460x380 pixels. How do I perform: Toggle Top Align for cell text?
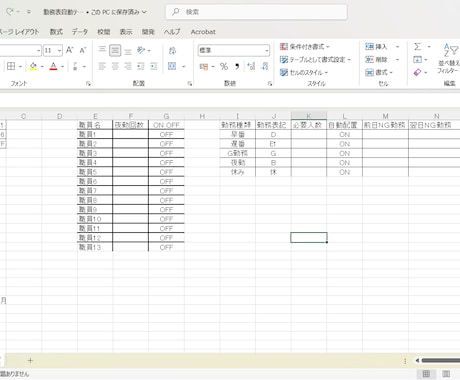(x=102, y=50)
